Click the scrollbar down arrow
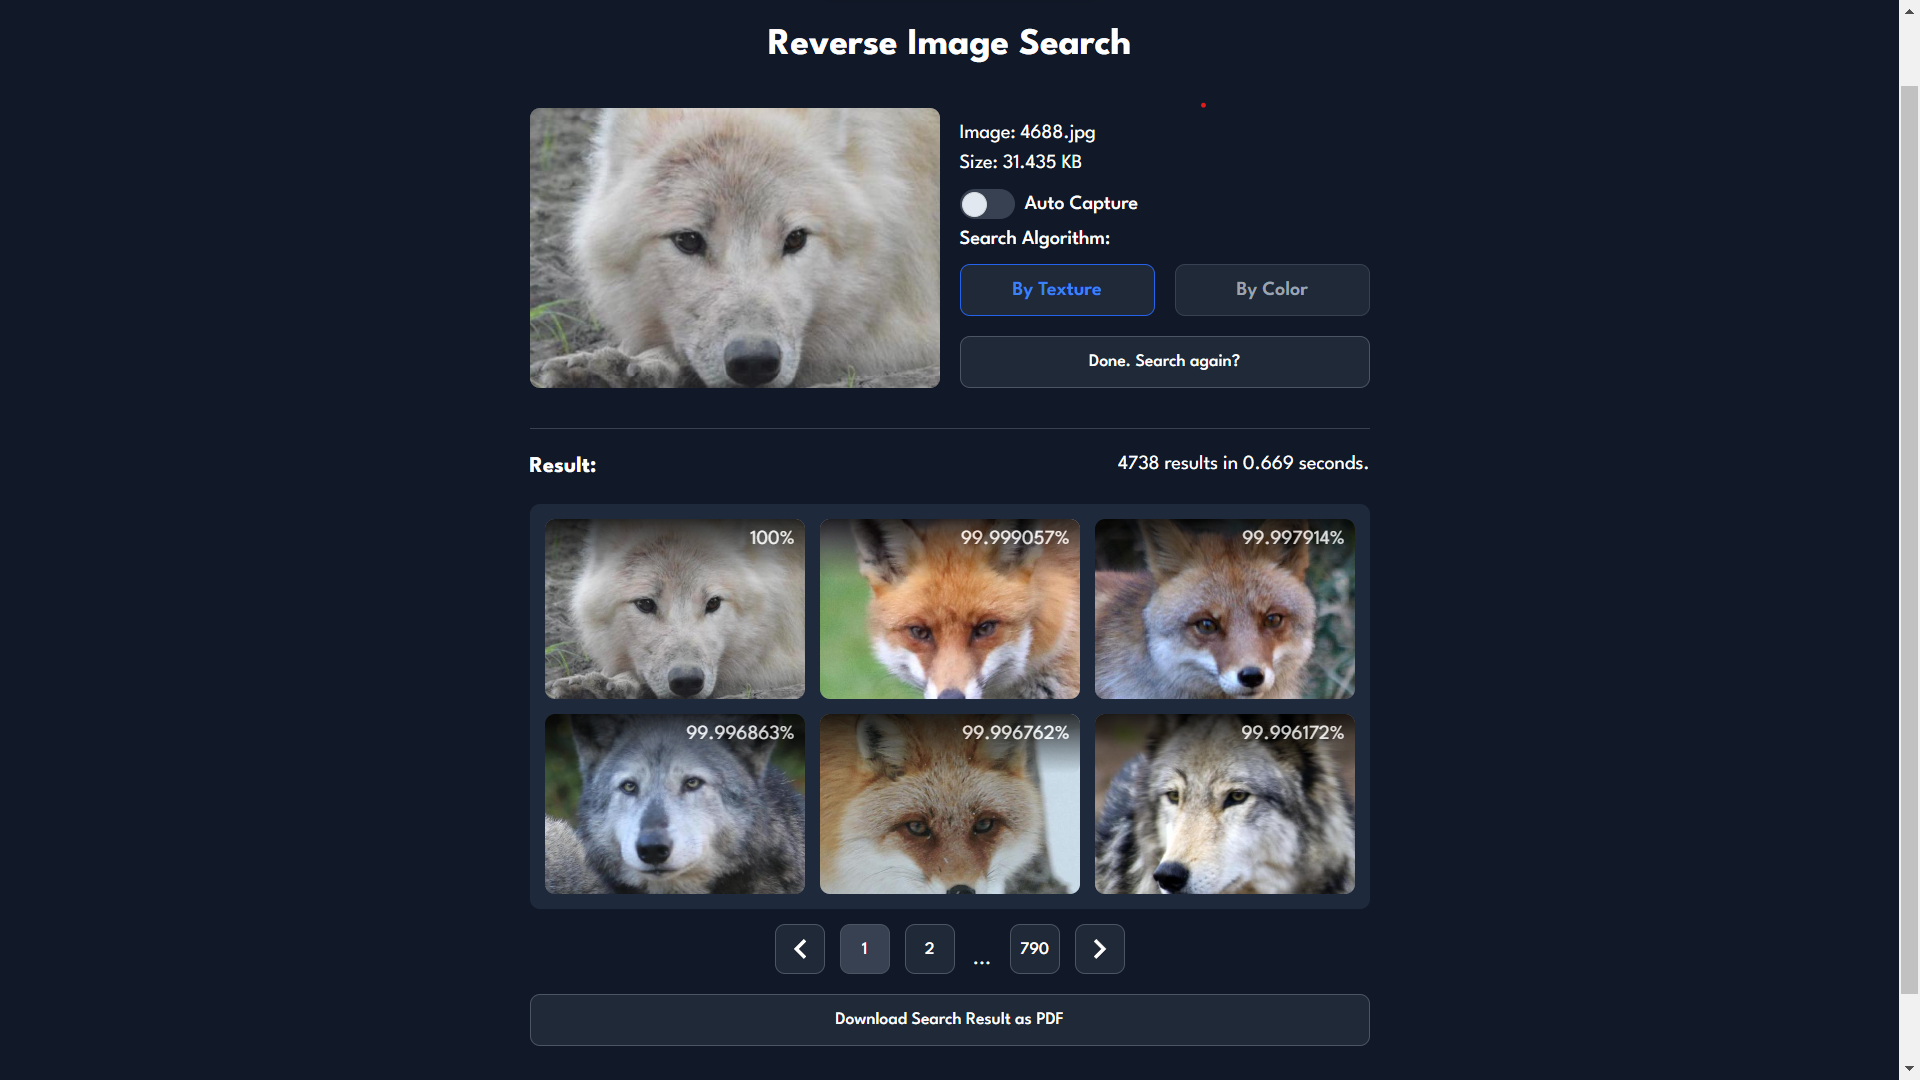 (1909, 1070)
